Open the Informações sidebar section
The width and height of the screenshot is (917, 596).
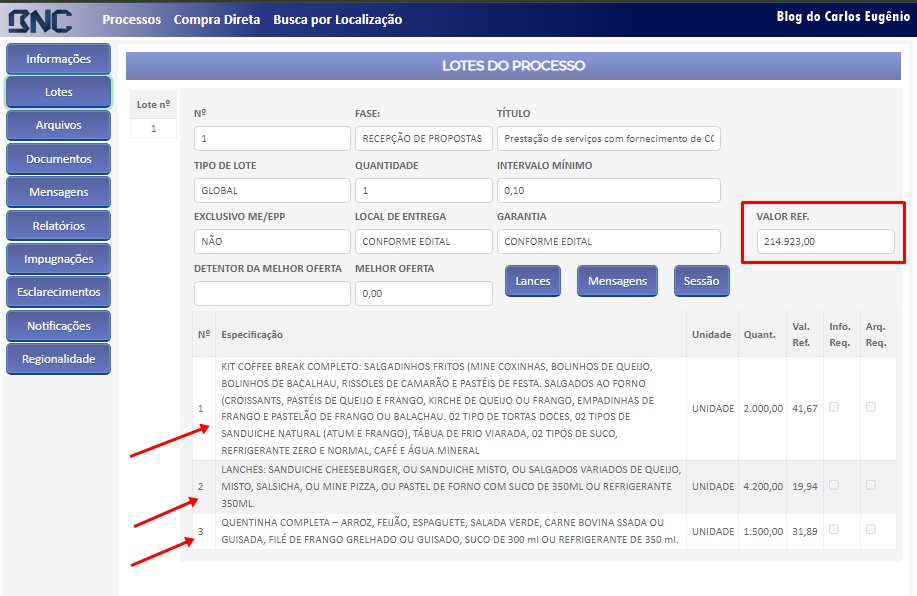58,58
